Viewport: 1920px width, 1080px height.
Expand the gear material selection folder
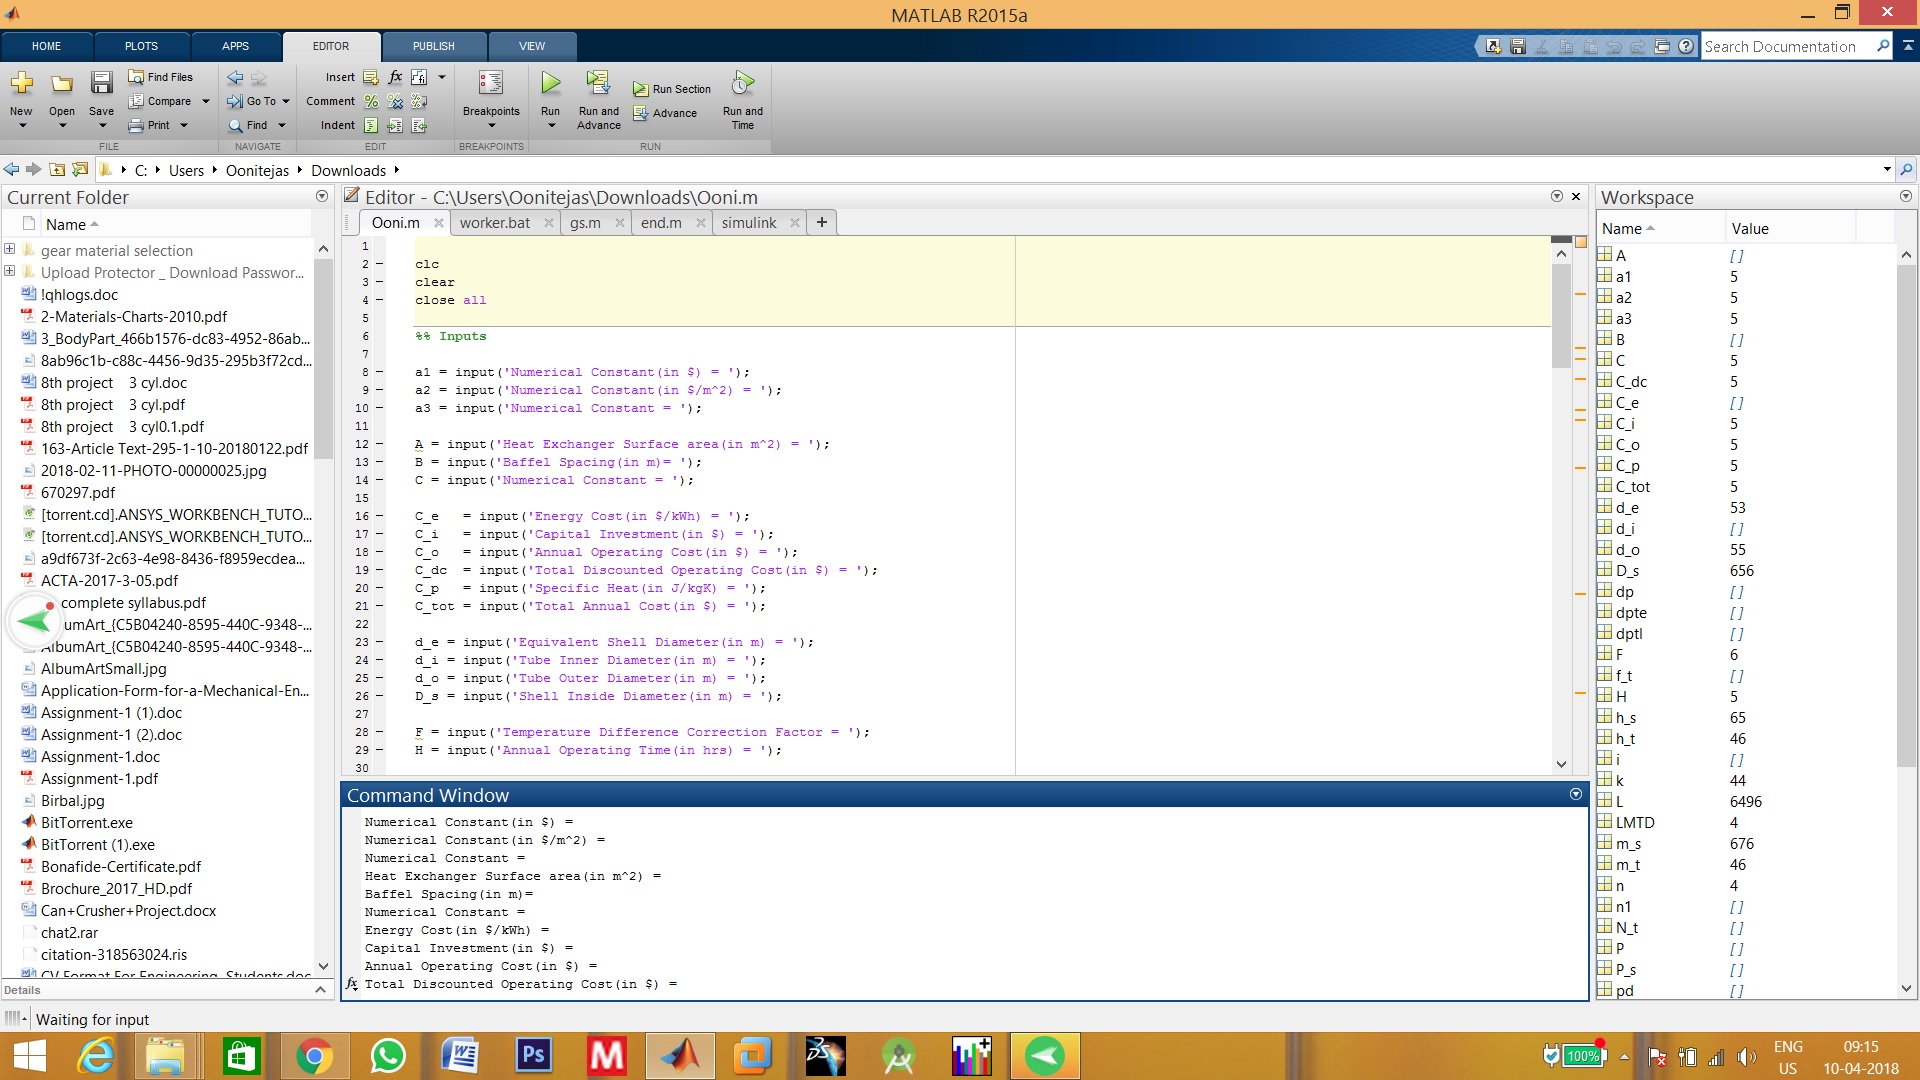pyautogui.click(x=10, y=250)
